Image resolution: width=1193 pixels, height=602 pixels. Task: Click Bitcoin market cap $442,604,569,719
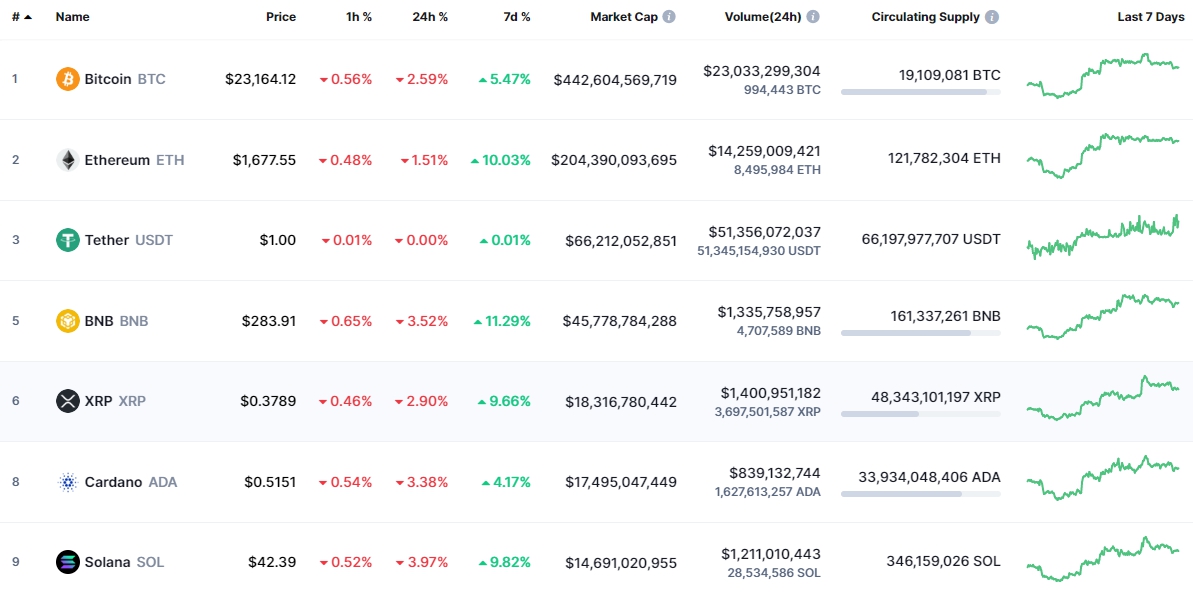(615, 79)
